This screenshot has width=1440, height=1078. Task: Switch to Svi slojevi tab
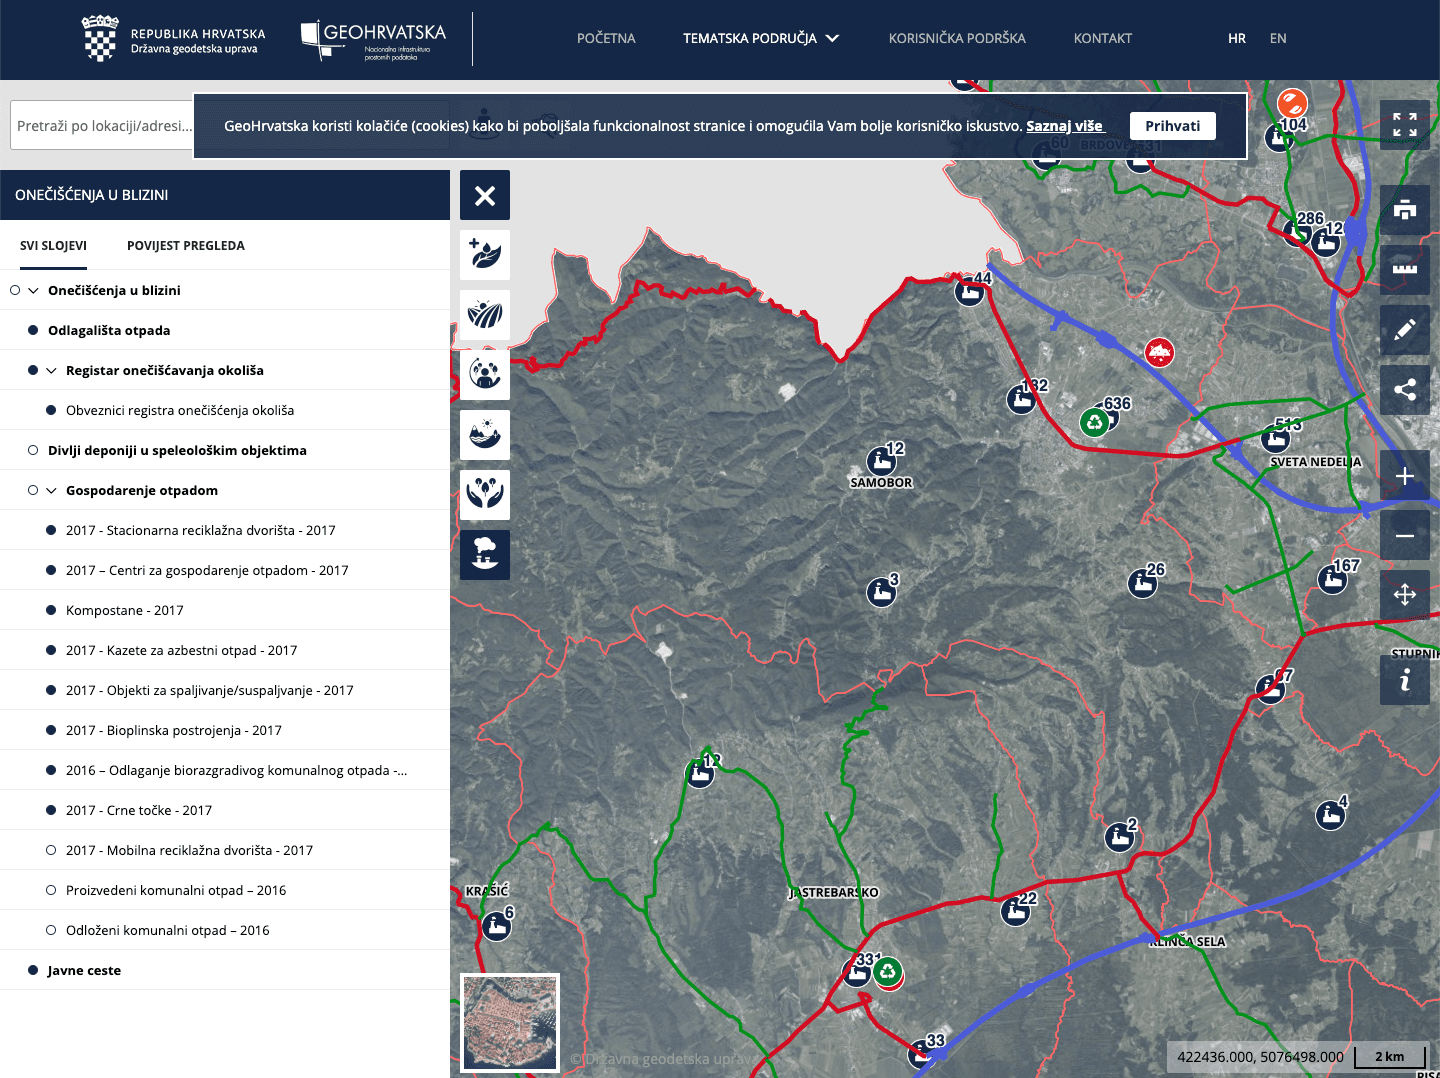(53, 245)
